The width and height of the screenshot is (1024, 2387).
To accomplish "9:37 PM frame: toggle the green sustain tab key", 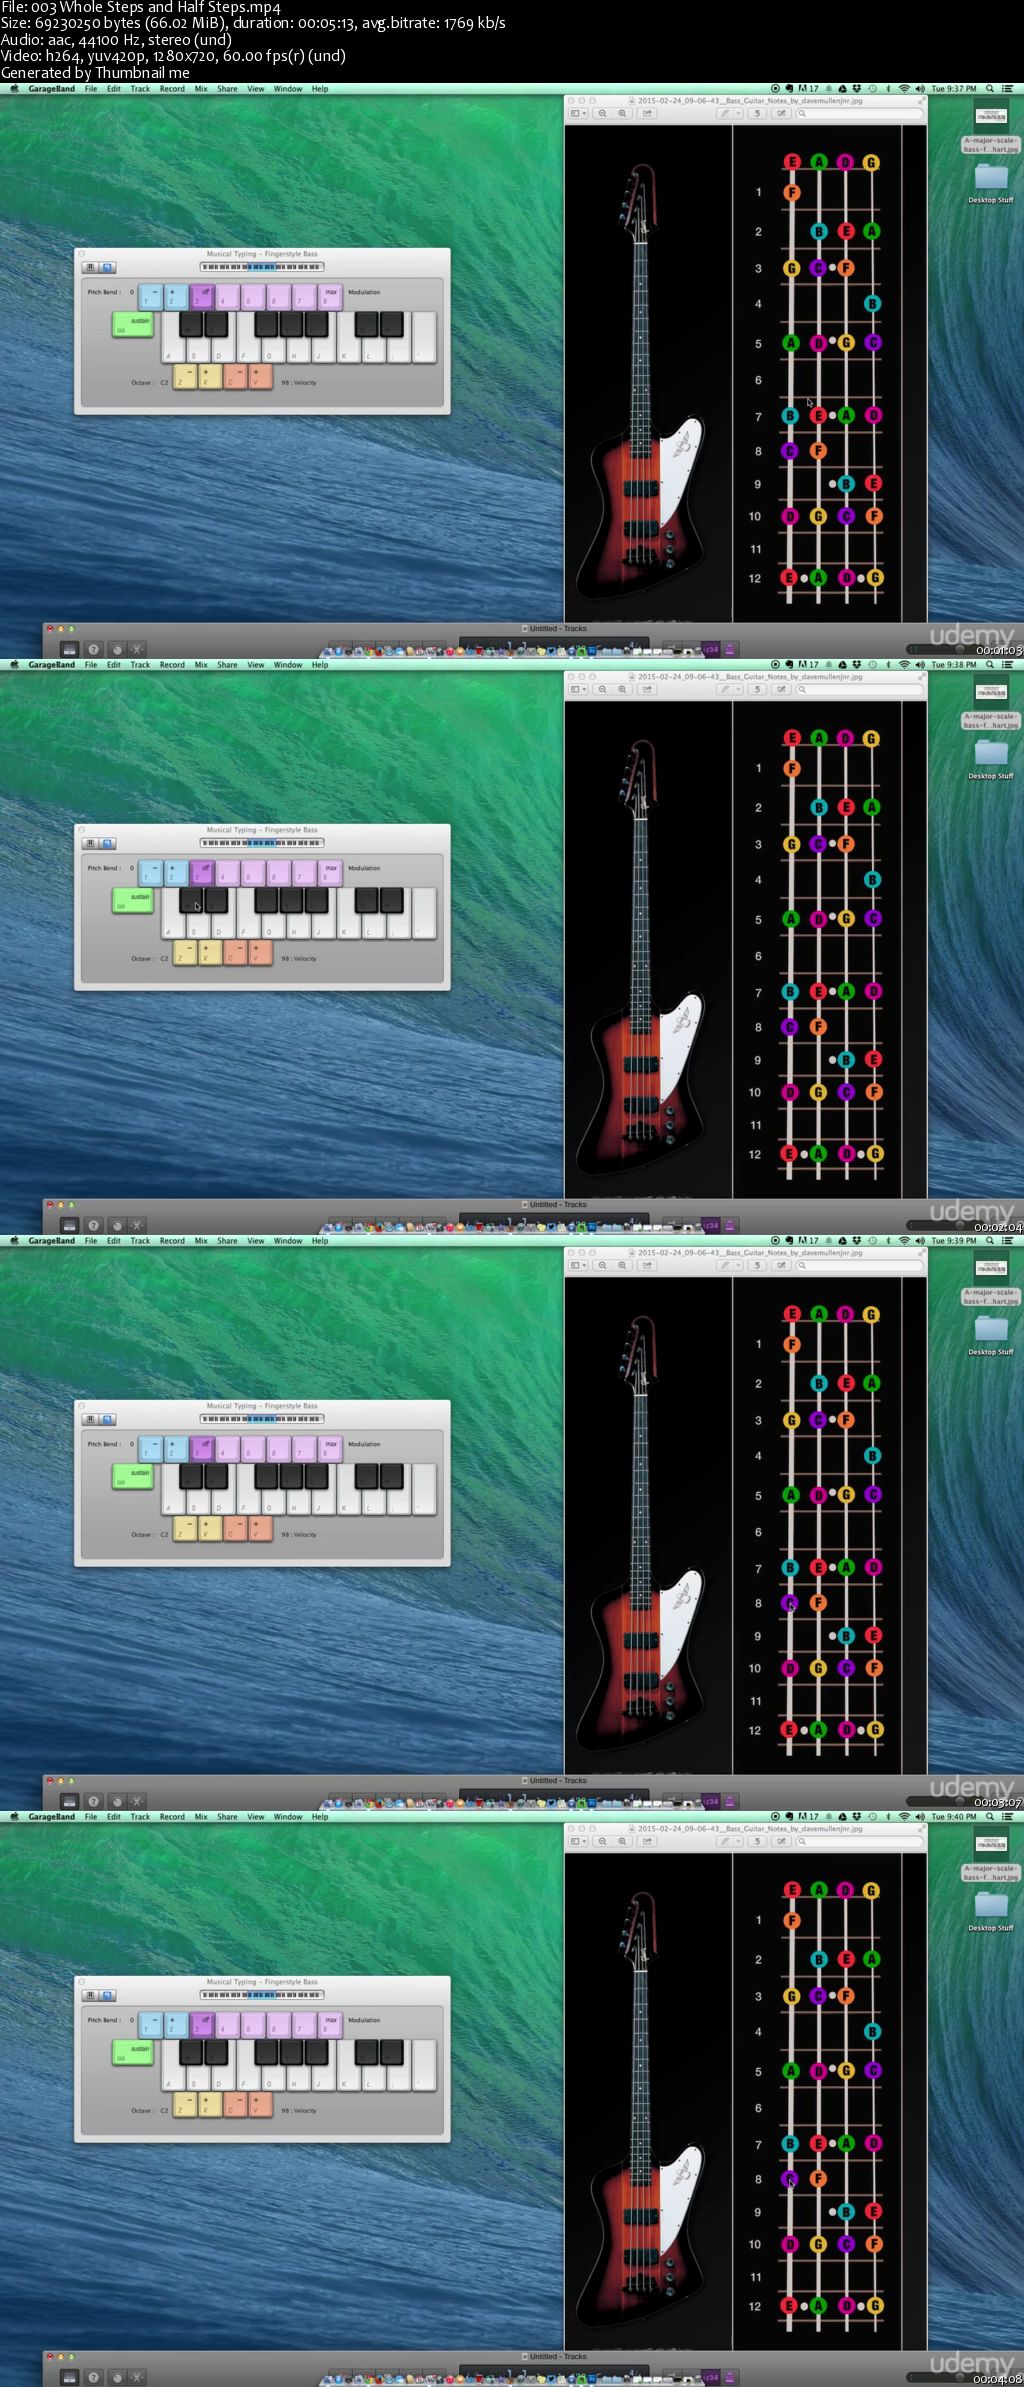I will tap(133, 325).
